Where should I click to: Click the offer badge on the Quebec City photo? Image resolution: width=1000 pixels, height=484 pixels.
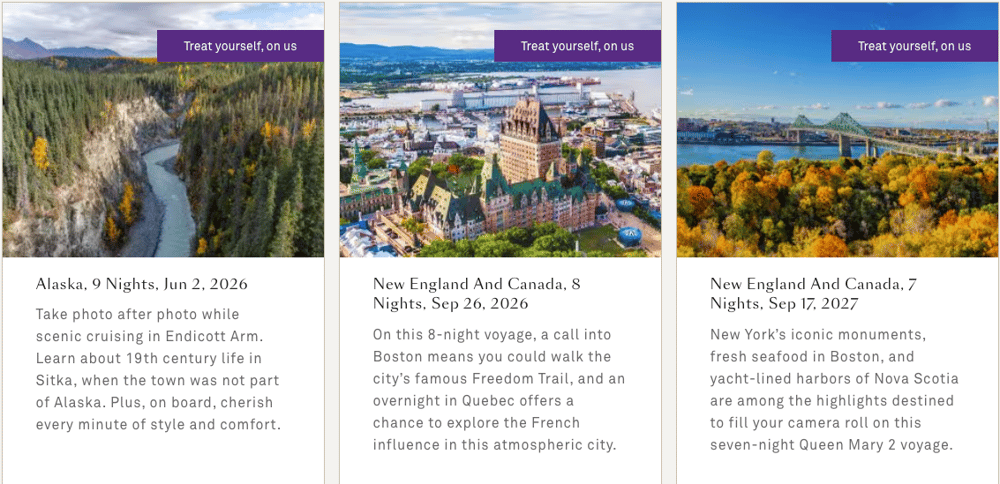click(x=577, y=46)
